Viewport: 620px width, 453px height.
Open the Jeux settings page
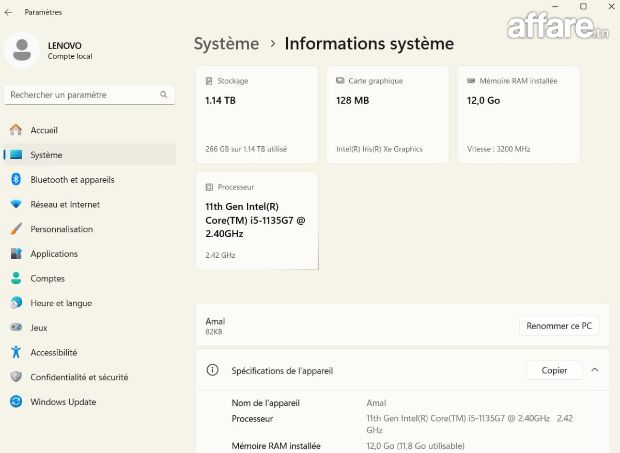tap(39, 328)
